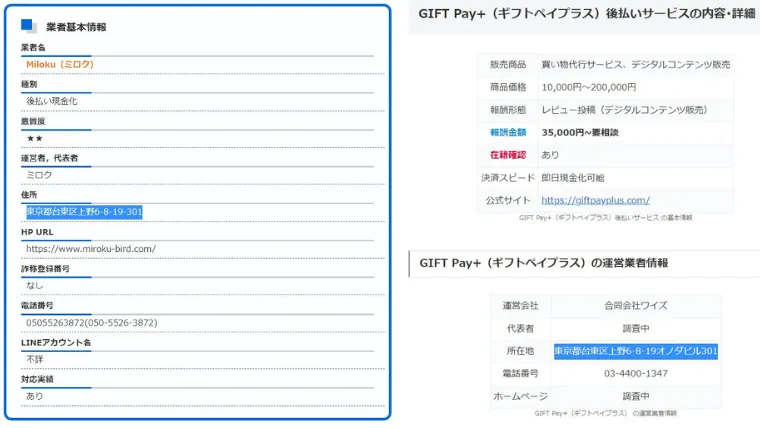Click the 合同会社ワイズ company name cell
Screen dimensions: 760x428
point(634,305)
